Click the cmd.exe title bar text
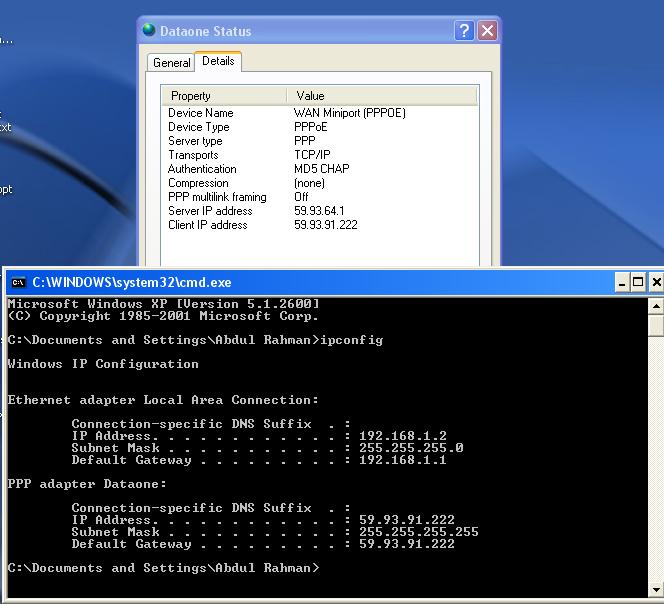The image size is (664, 604). pyautogui.click(x=132, y=283)
